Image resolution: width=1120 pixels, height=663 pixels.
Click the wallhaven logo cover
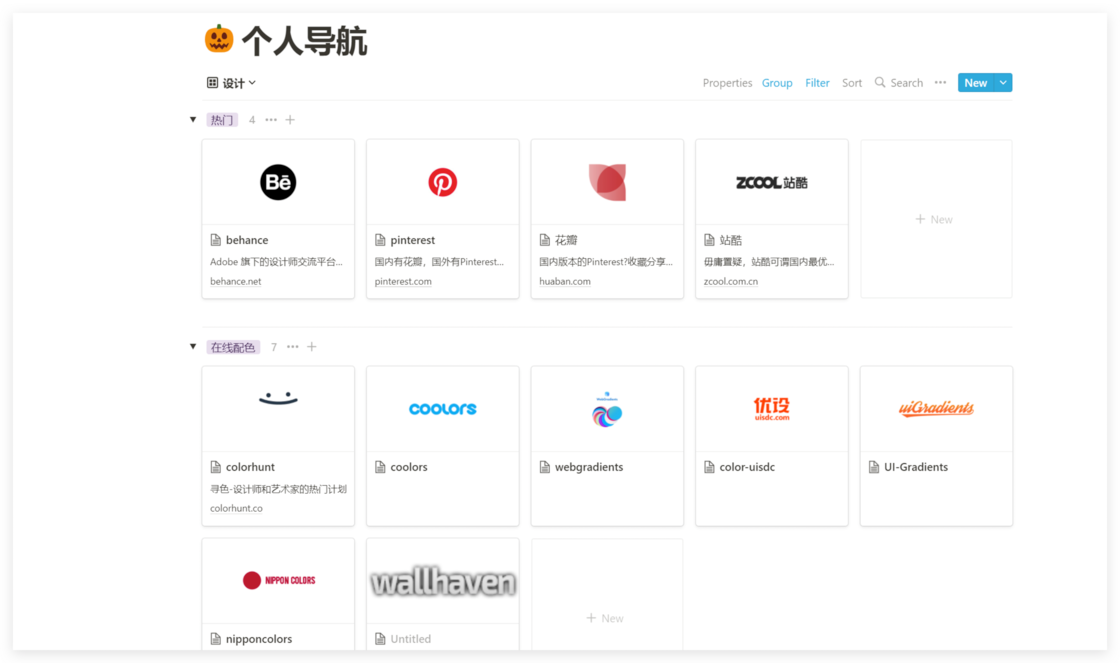[x=443, y=581]
